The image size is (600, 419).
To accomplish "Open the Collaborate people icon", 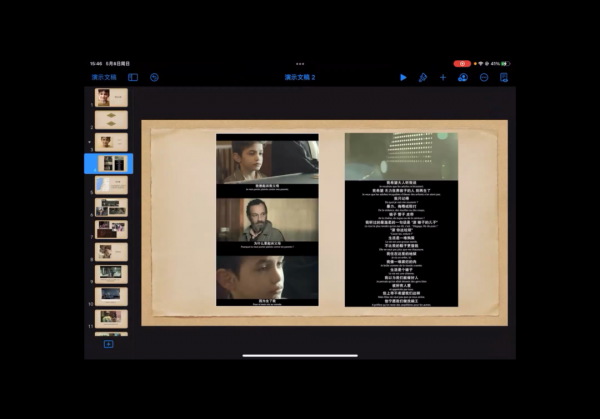I will coord(463,77).
